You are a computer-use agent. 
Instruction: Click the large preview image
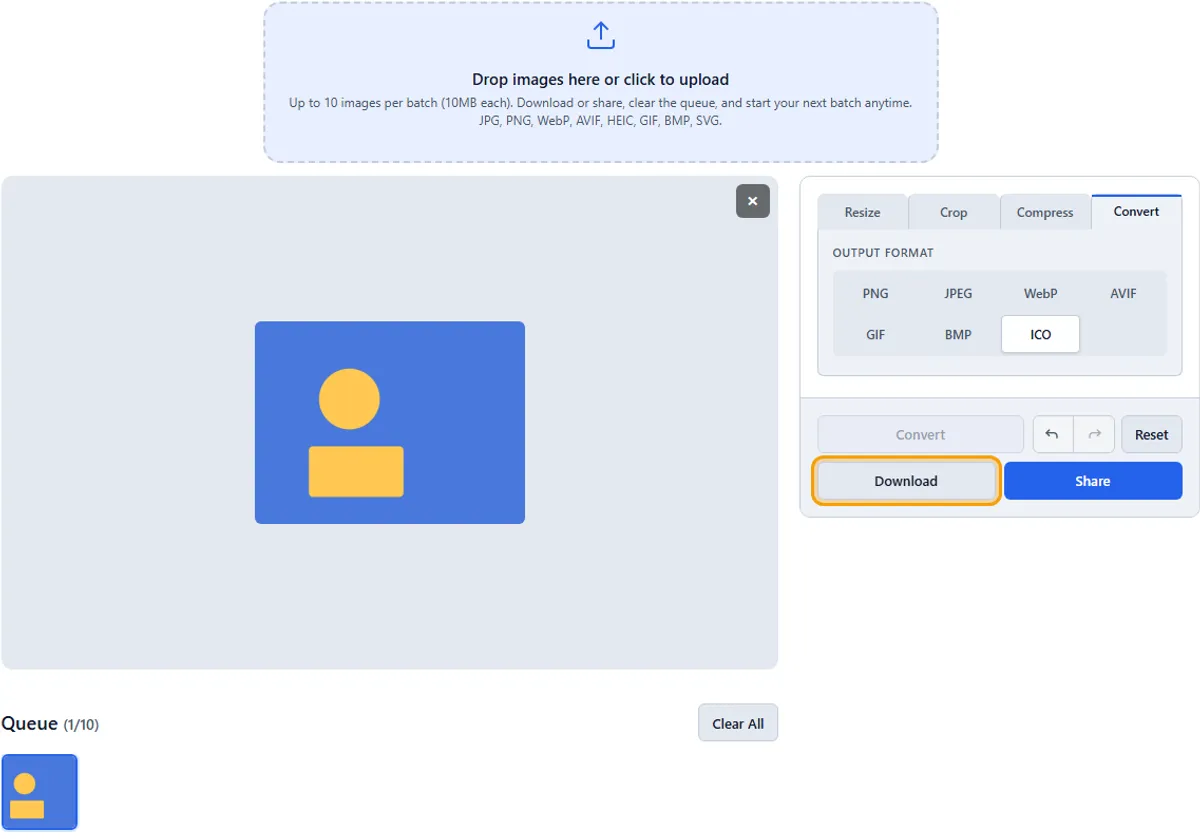[x=390, y=422]
